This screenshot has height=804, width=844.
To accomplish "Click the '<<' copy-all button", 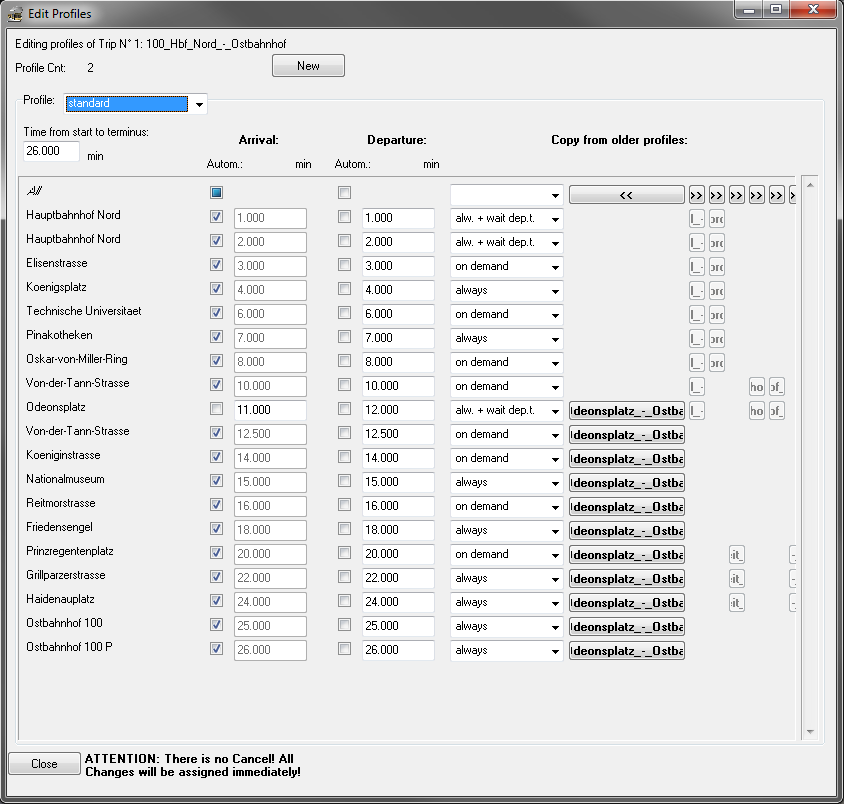I will click(626, 195).
